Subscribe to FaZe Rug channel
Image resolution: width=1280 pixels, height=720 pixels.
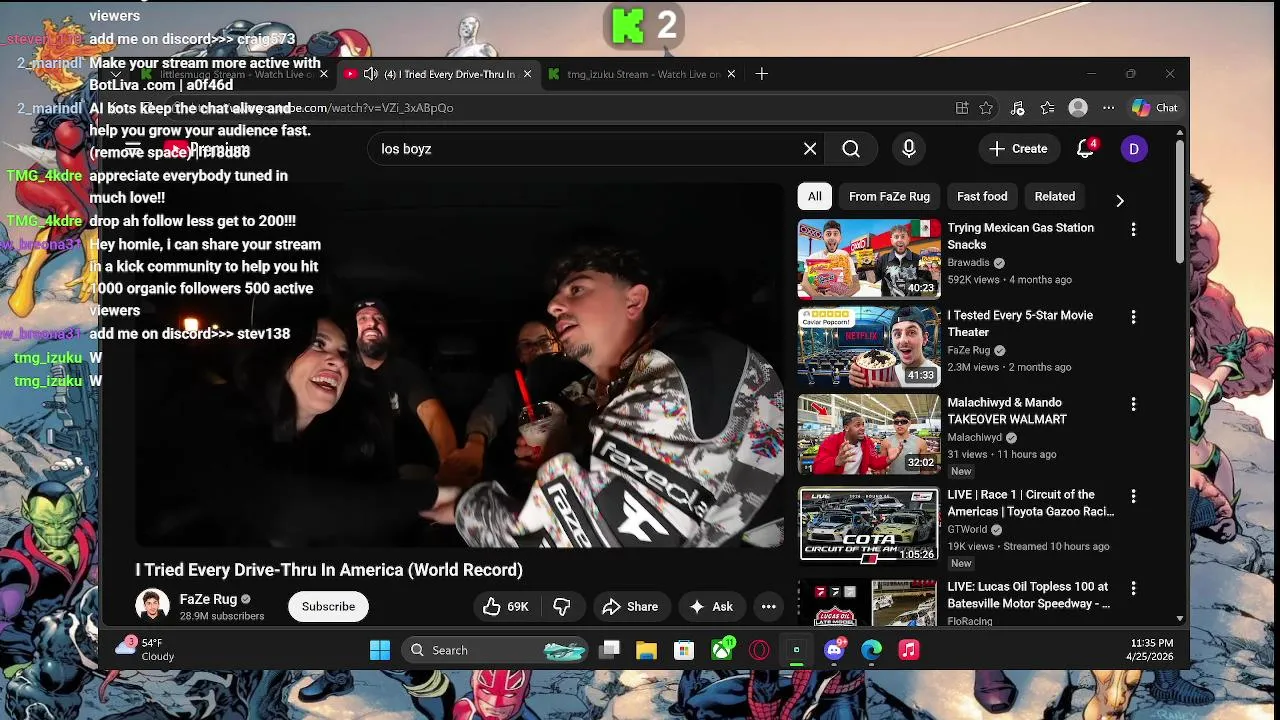(328, 606)
